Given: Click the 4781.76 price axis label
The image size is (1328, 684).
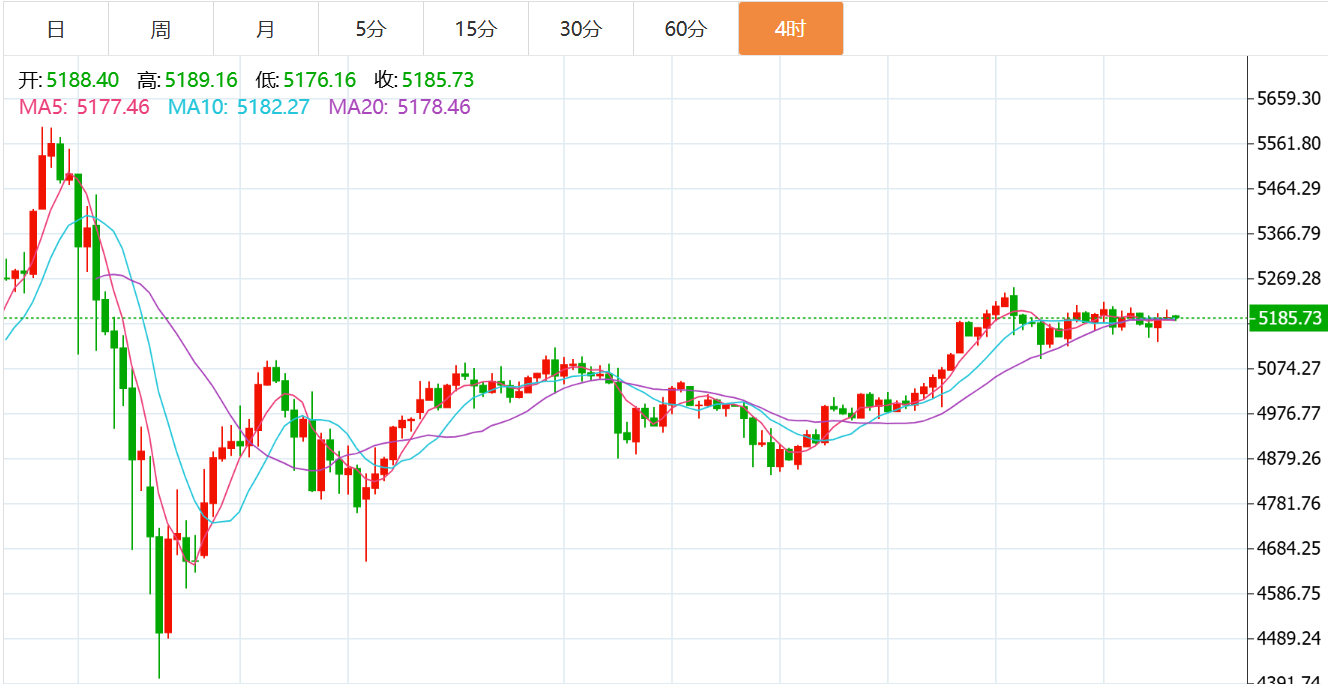Looking at the screenshot, I should point(1289,503).
